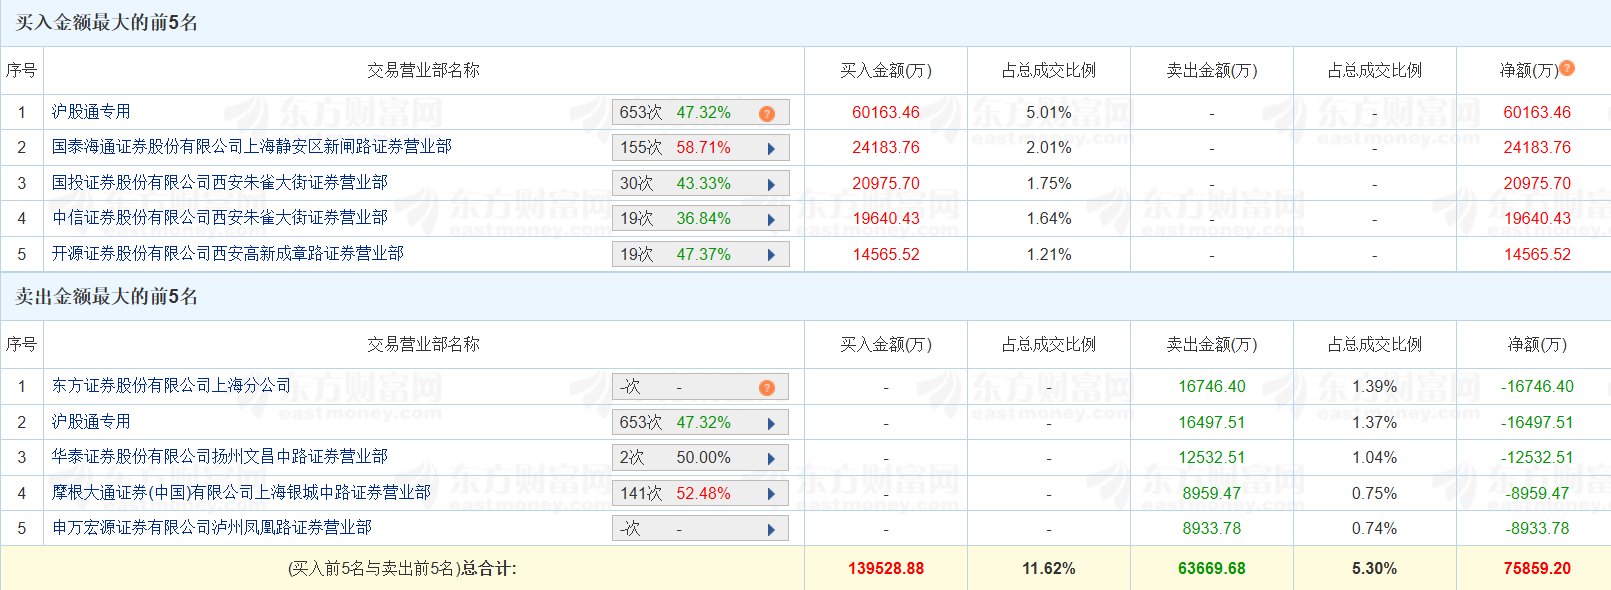Open 摩根大通证券(中国)上海银城中路营业部 link
Screen dimensions: 1611x590
coord(241,492)
